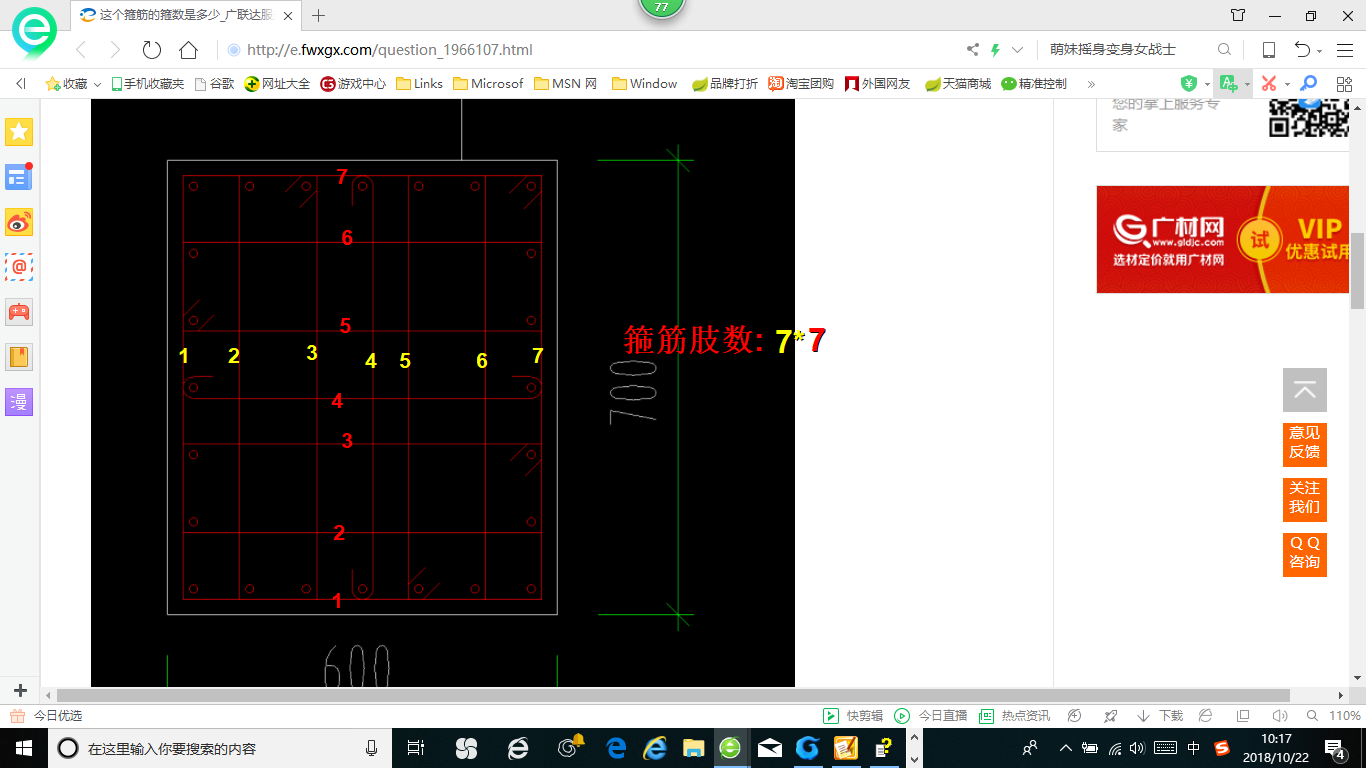Screen dimensions: 1366x768
Task: Open the Microsof bookmark folder
Action: coord(488,84)
